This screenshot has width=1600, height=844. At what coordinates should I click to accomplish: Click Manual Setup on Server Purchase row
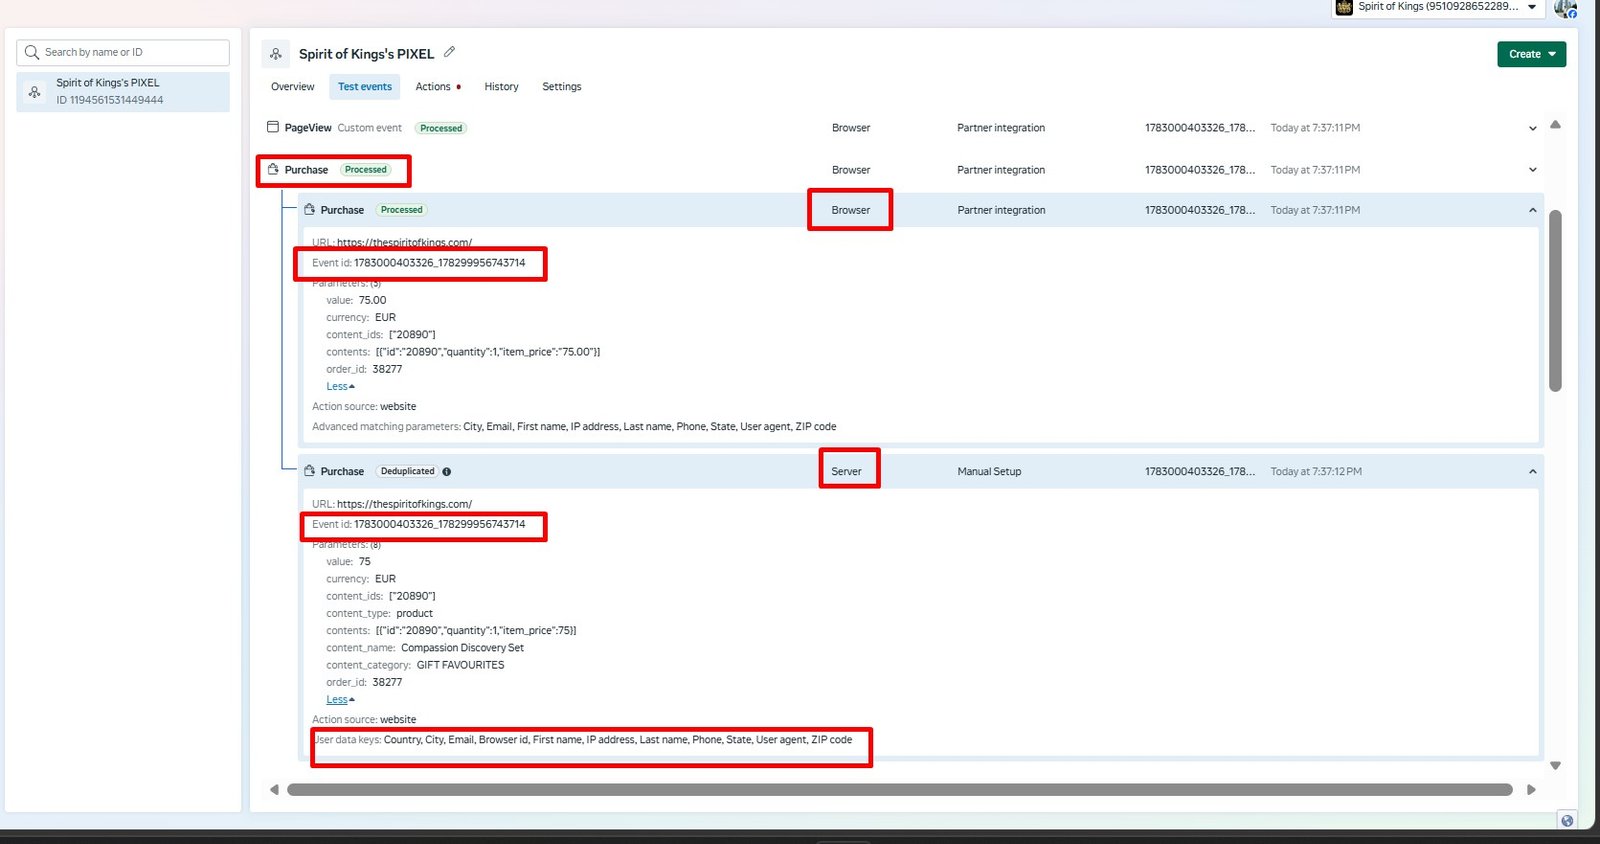coord(989,471)
